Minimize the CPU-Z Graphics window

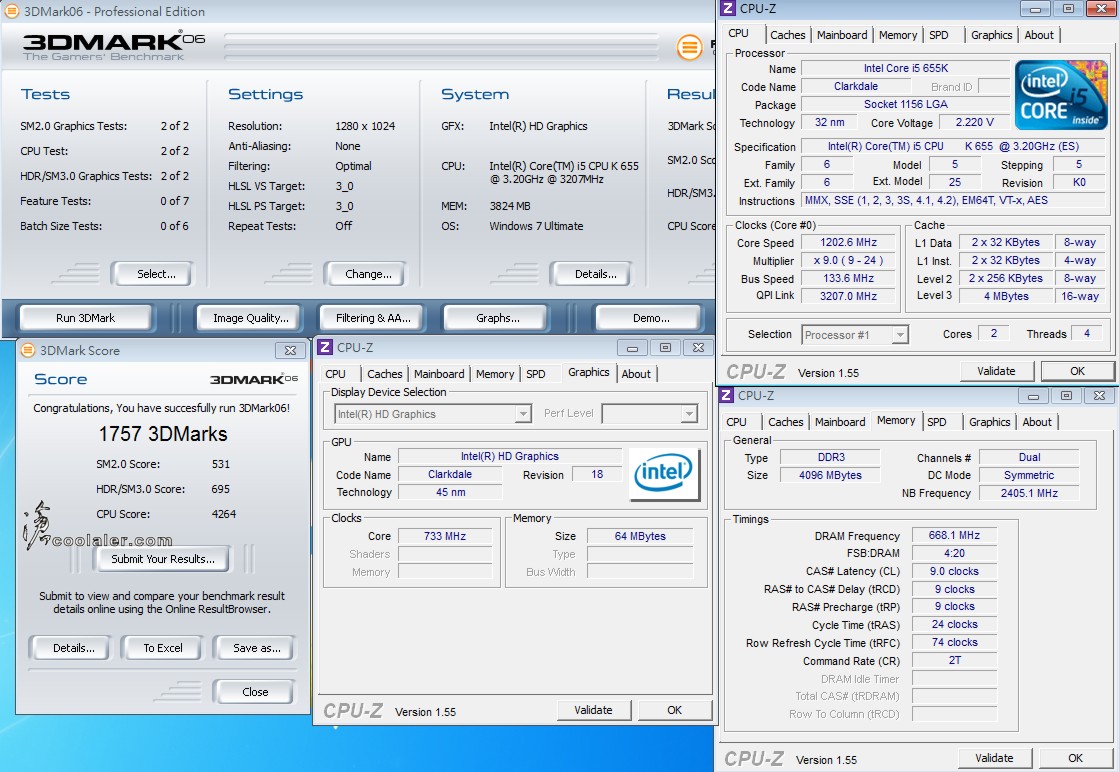tap(632, 347)
